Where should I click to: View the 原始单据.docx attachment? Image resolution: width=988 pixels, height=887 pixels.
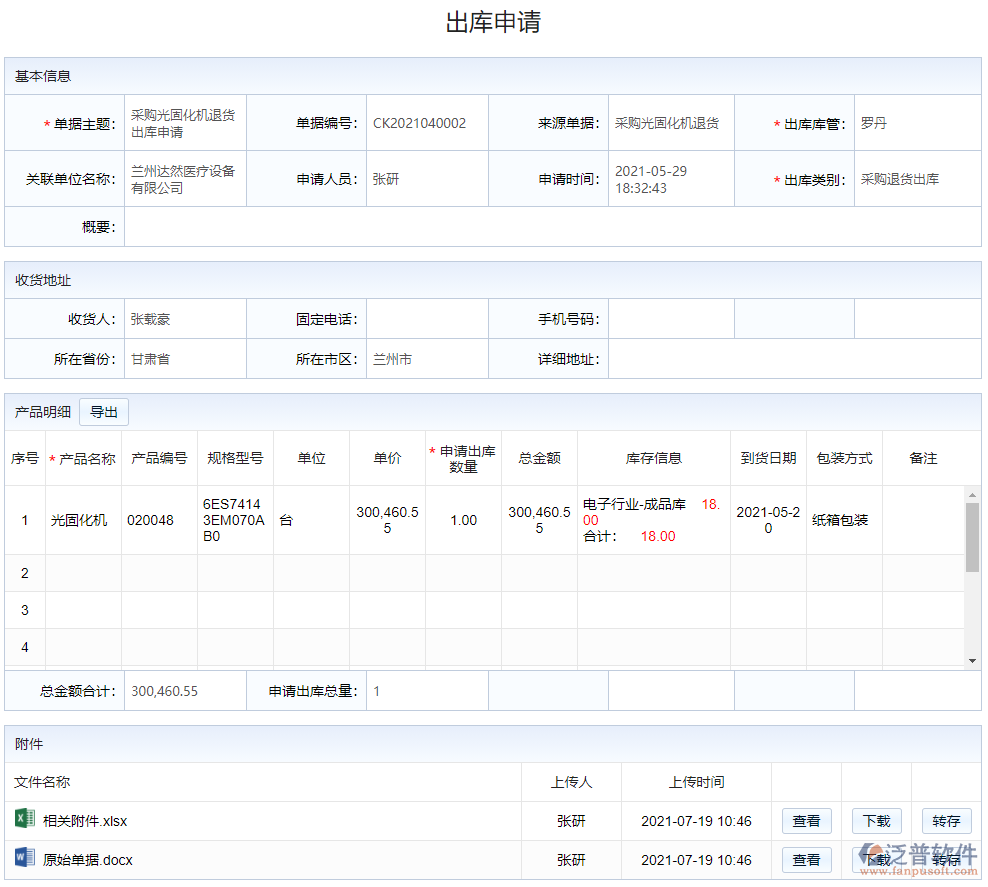click(806, 860)
